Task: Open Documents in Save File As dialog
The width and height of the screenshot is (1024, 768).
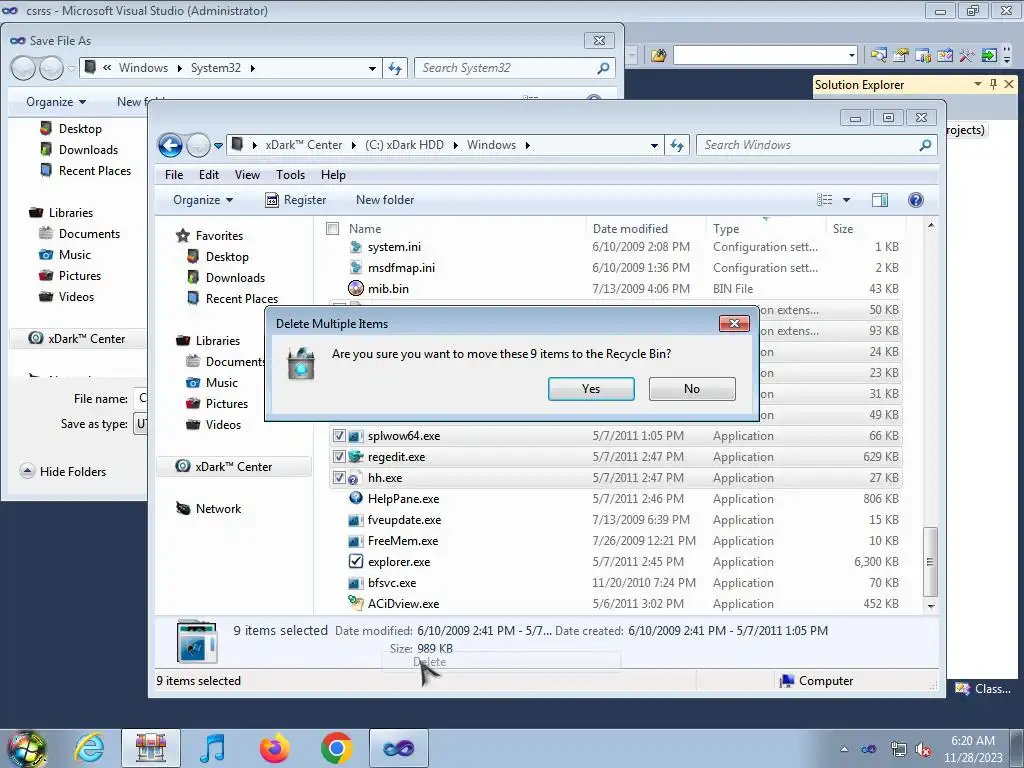Action: coord(89,234)
